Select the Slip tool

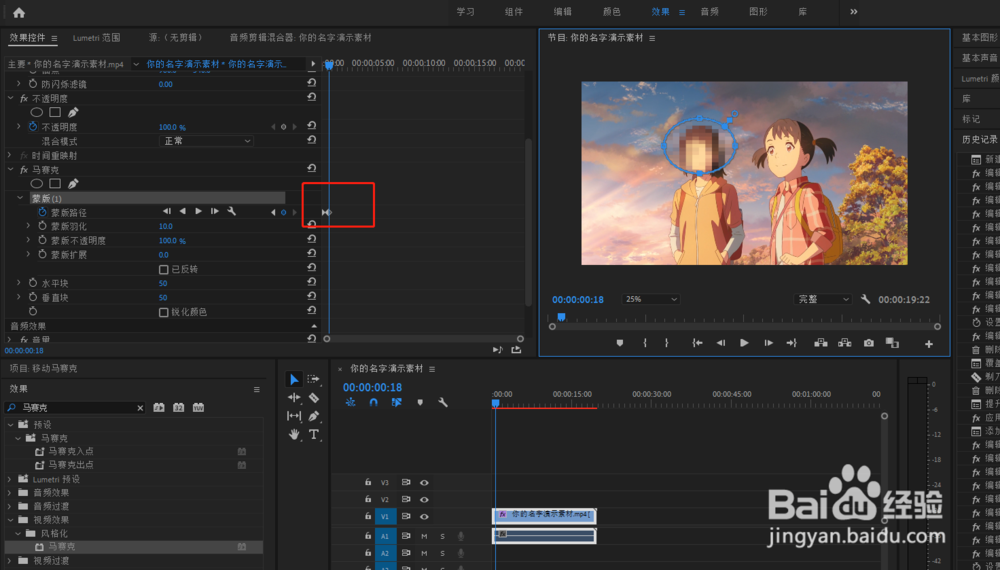(x=294, y=416)
